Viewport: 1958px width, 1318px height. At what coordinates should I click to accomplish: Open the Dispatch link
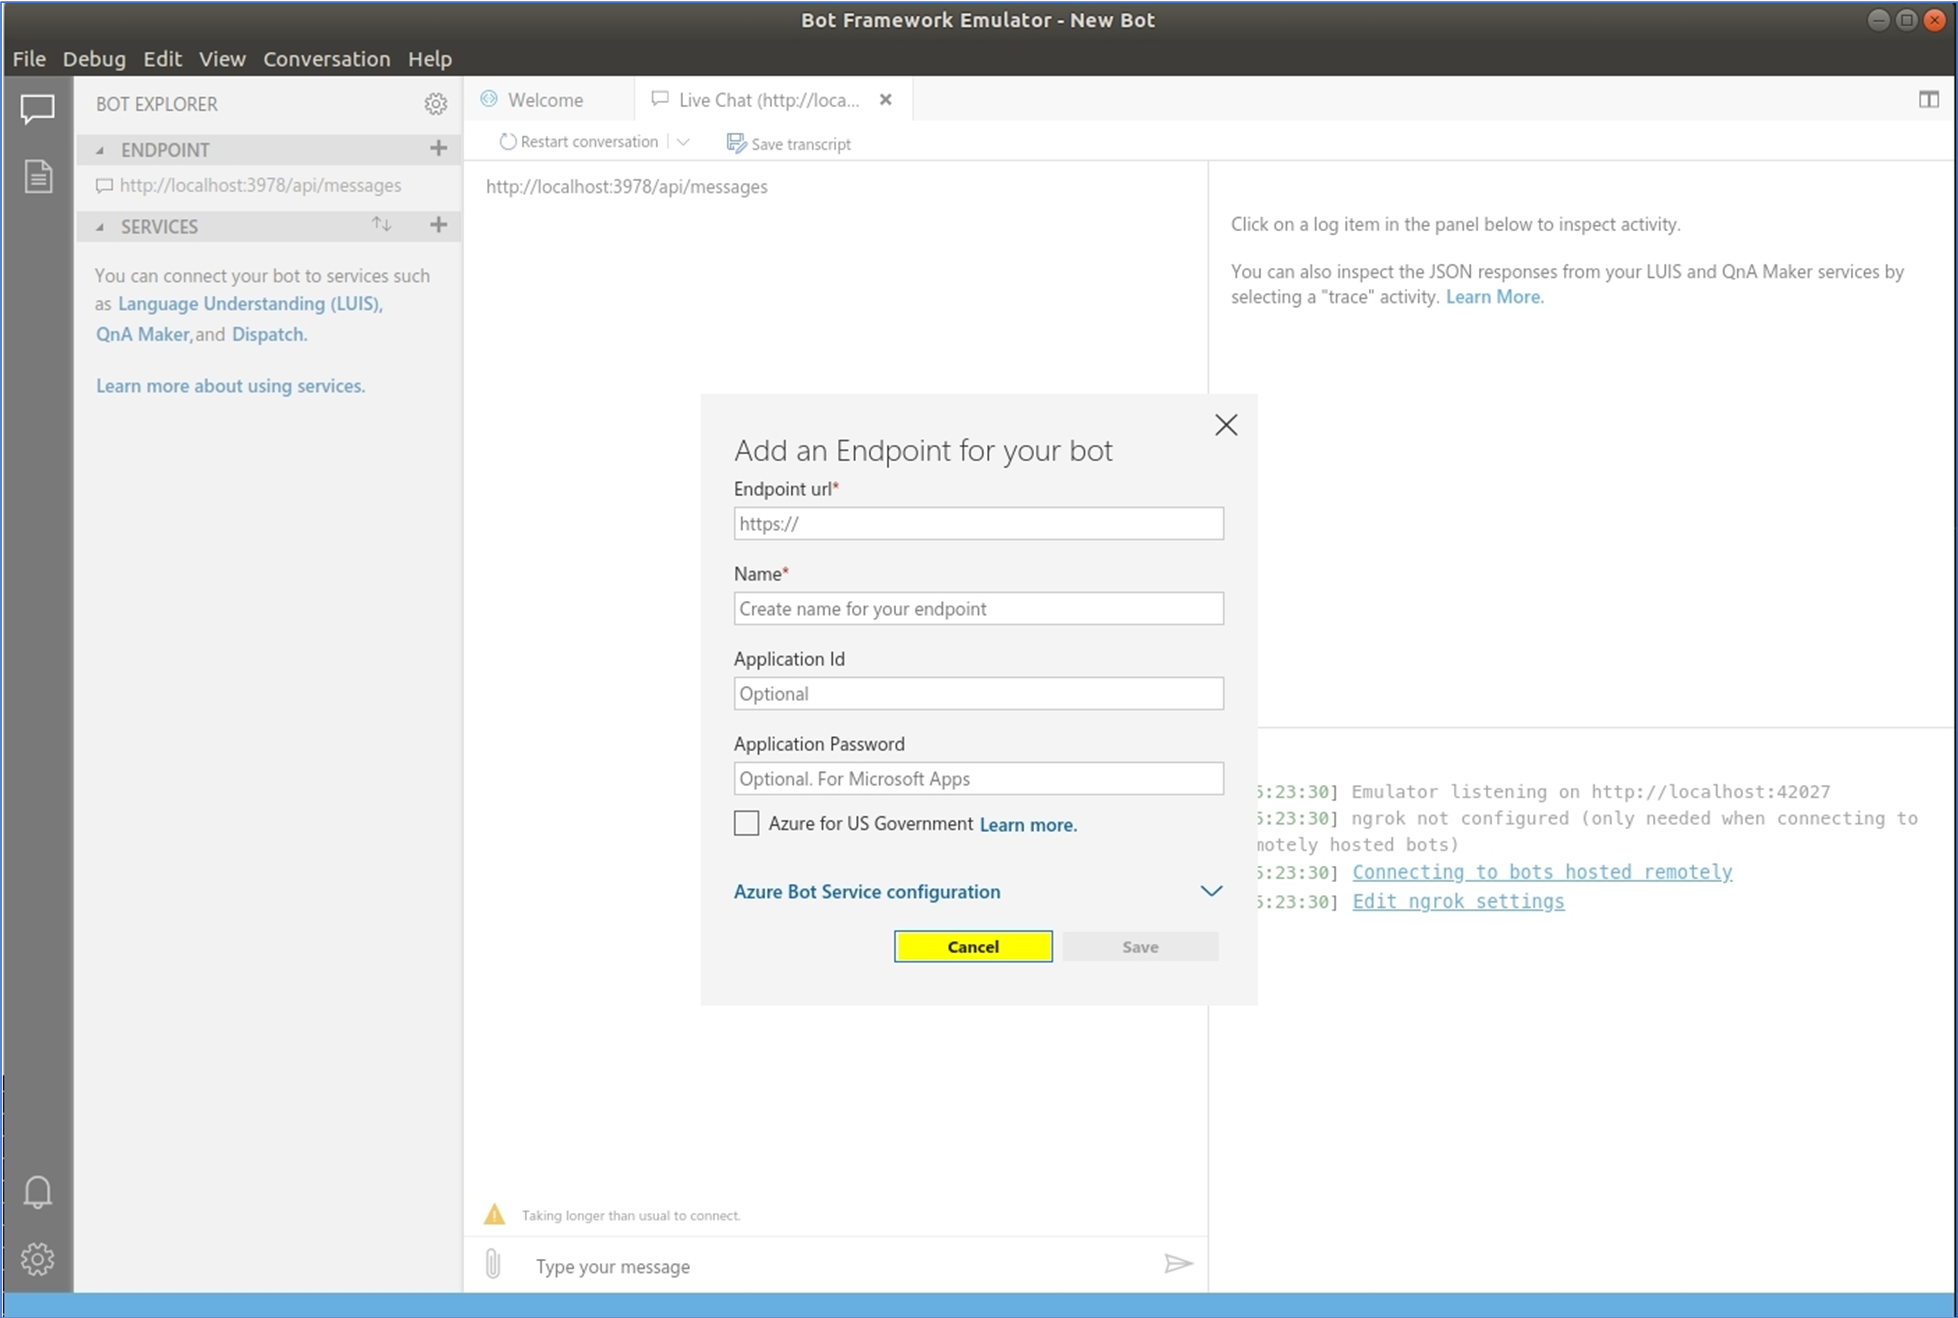click(269, 334)
